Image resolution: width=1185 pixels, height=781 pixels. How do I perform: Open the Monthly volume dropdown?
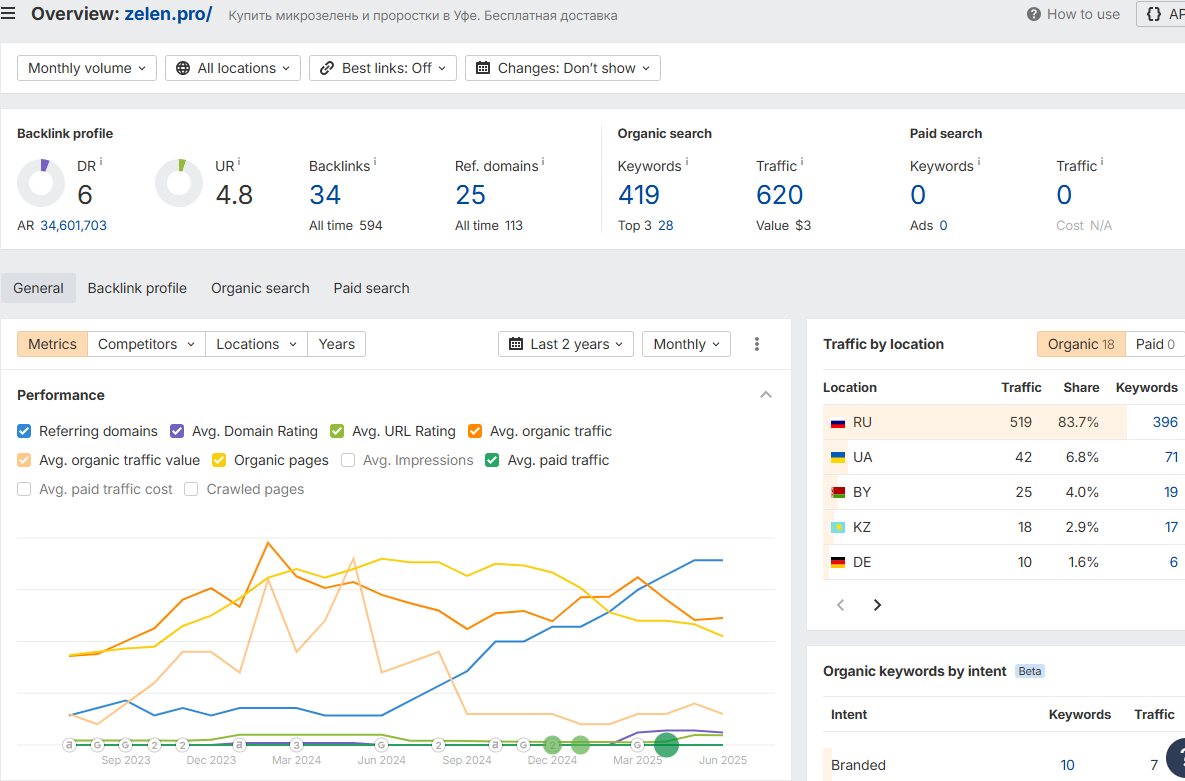point(87,68)
